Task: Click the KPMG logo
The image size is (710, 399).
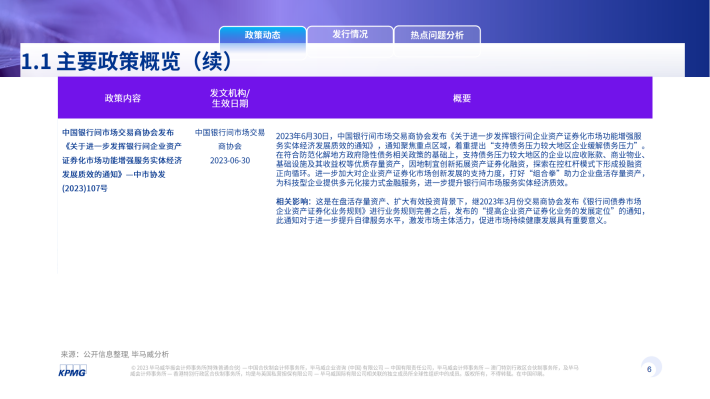Action: click(x=72, y=371)
